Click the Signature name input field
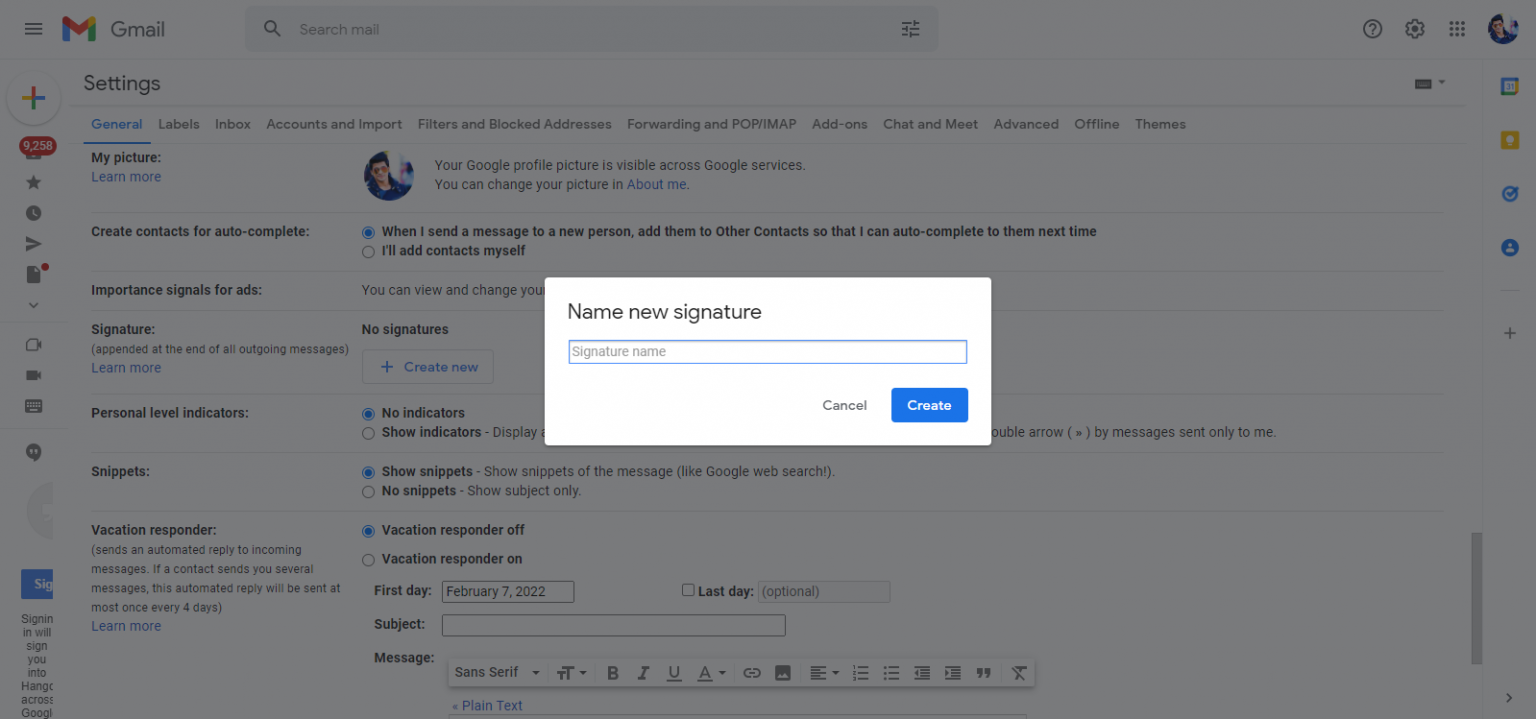 point(767,351)
